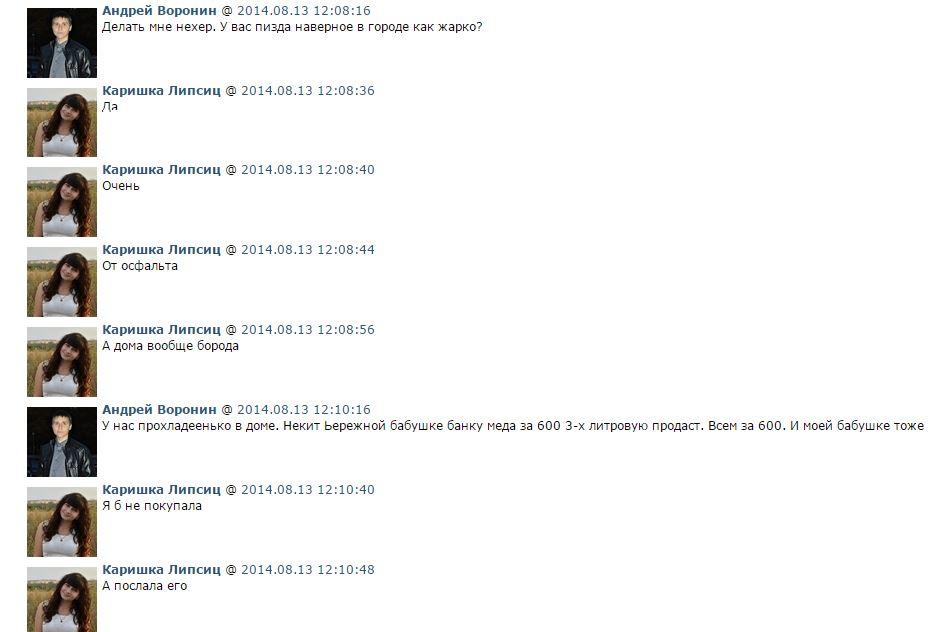The width and height of the screenshot is (944, 632).
Task: Click the timestamp 2014.08.13 12:08:36
Action: tap(308, 91)
